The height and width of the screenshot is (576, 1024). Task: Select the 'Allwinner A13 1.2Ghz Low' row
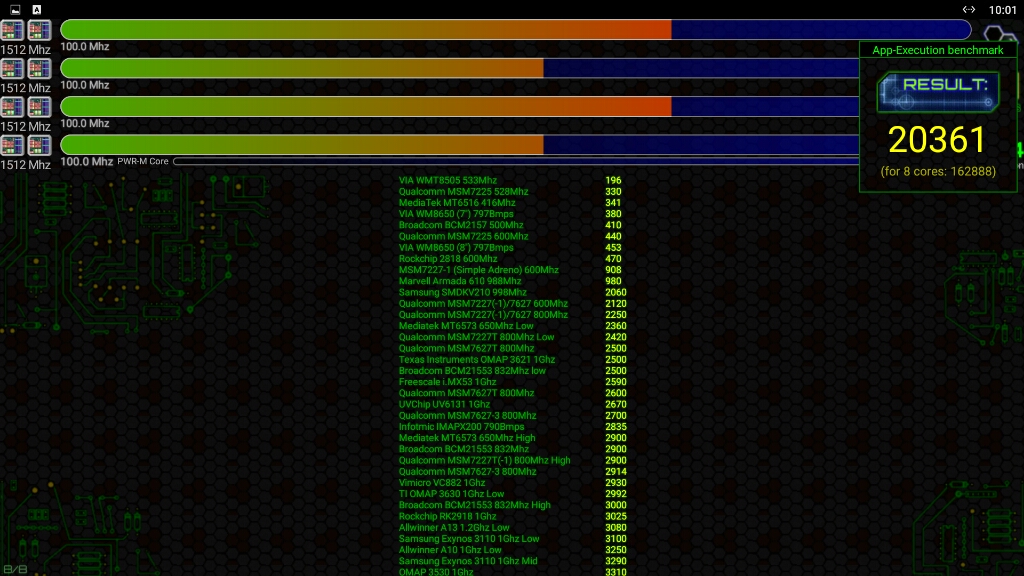[513, 527]
